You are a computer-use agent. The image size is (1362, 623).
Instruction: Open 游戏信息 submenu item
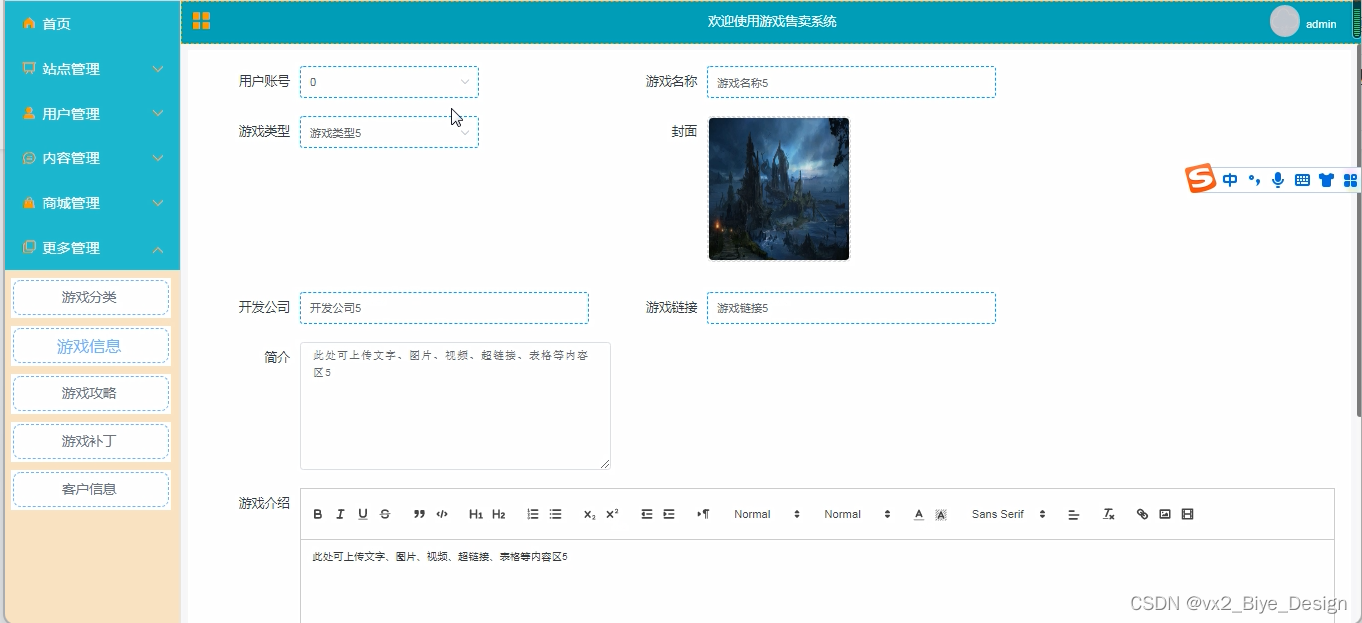(90, 346)
